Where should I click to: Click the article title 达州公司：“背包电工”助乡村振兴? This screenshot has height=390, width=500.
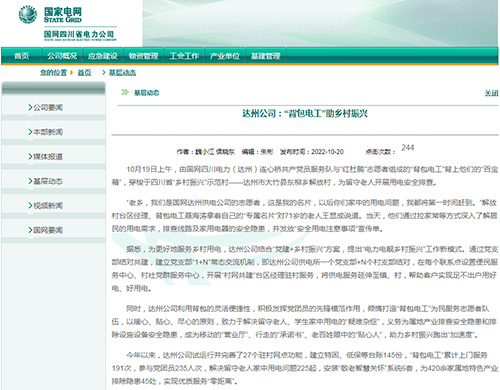(305, 114)
